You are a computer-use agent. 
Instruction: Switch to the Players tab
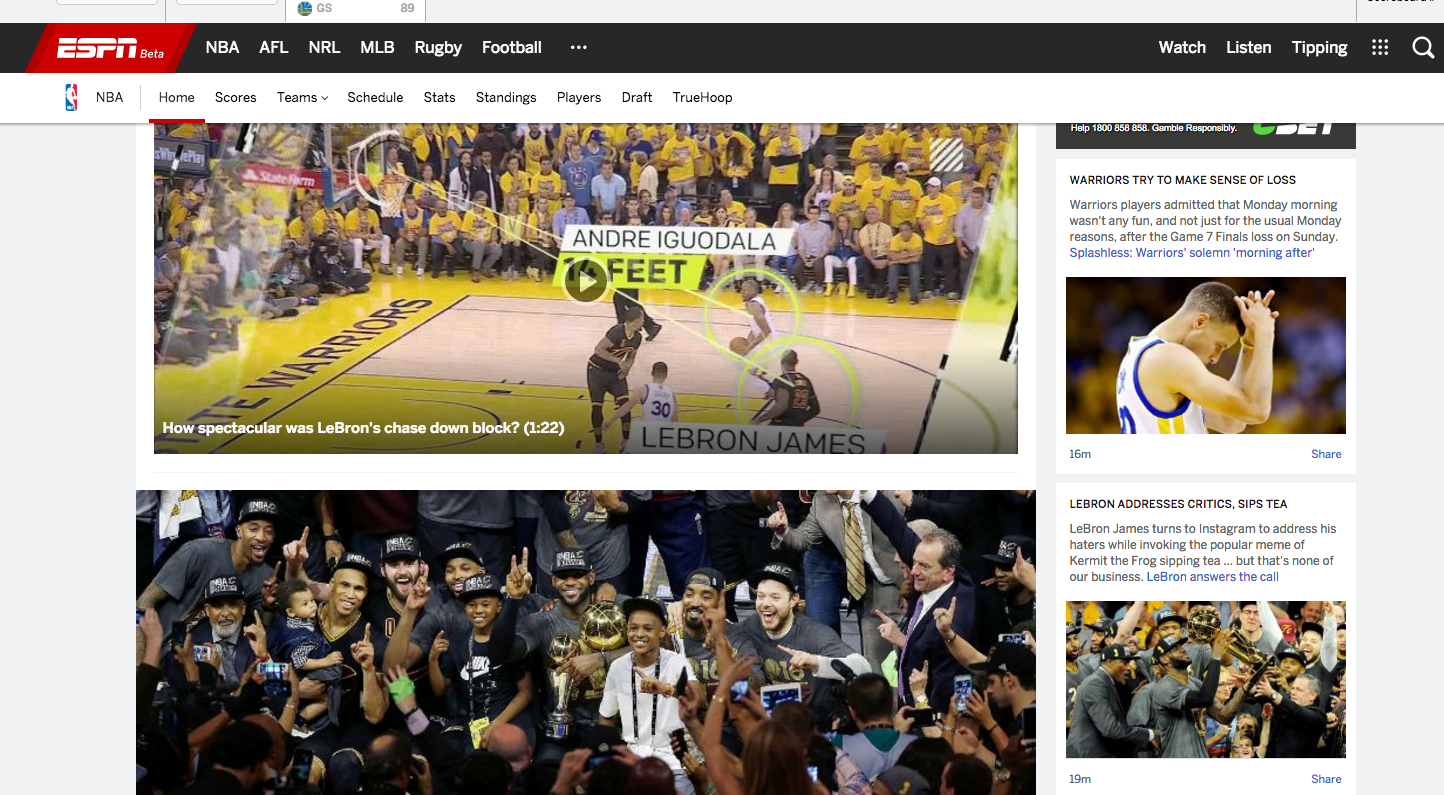pos(579,97)
